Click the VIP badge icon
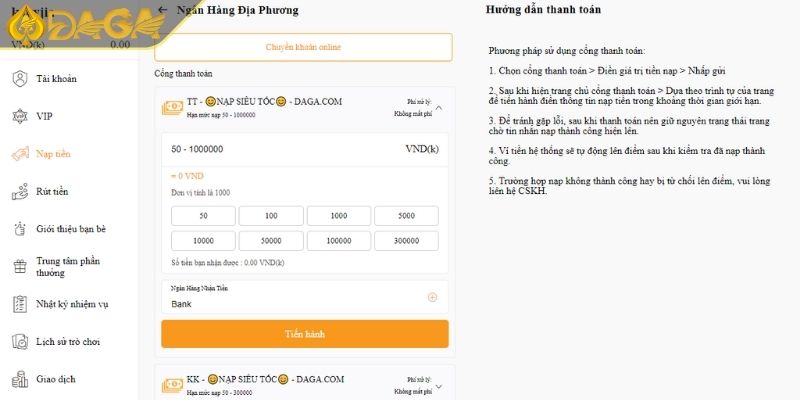 point(19,116)
